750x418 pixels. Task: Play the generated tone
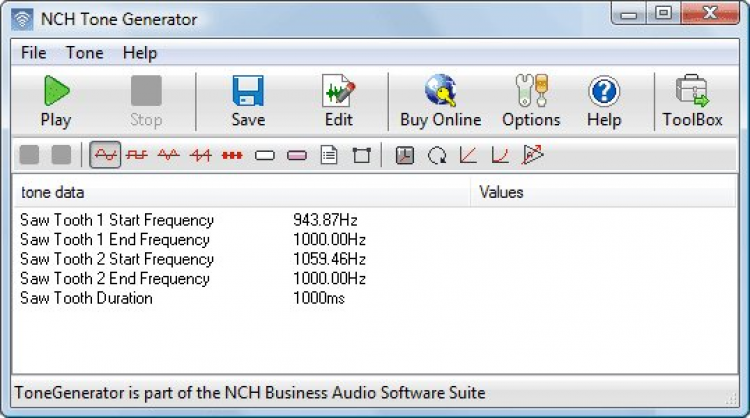(56, 101)
